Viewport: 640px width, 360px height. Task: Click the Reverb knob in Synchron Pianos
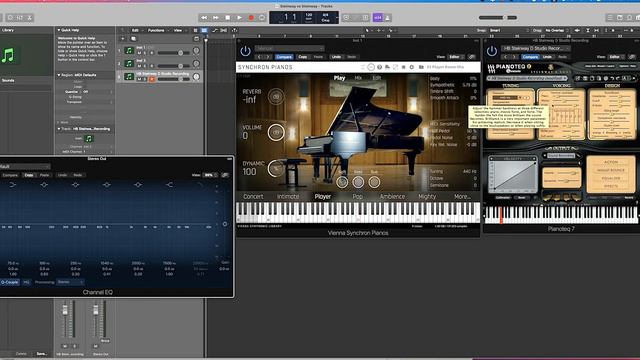coord(276,97)
